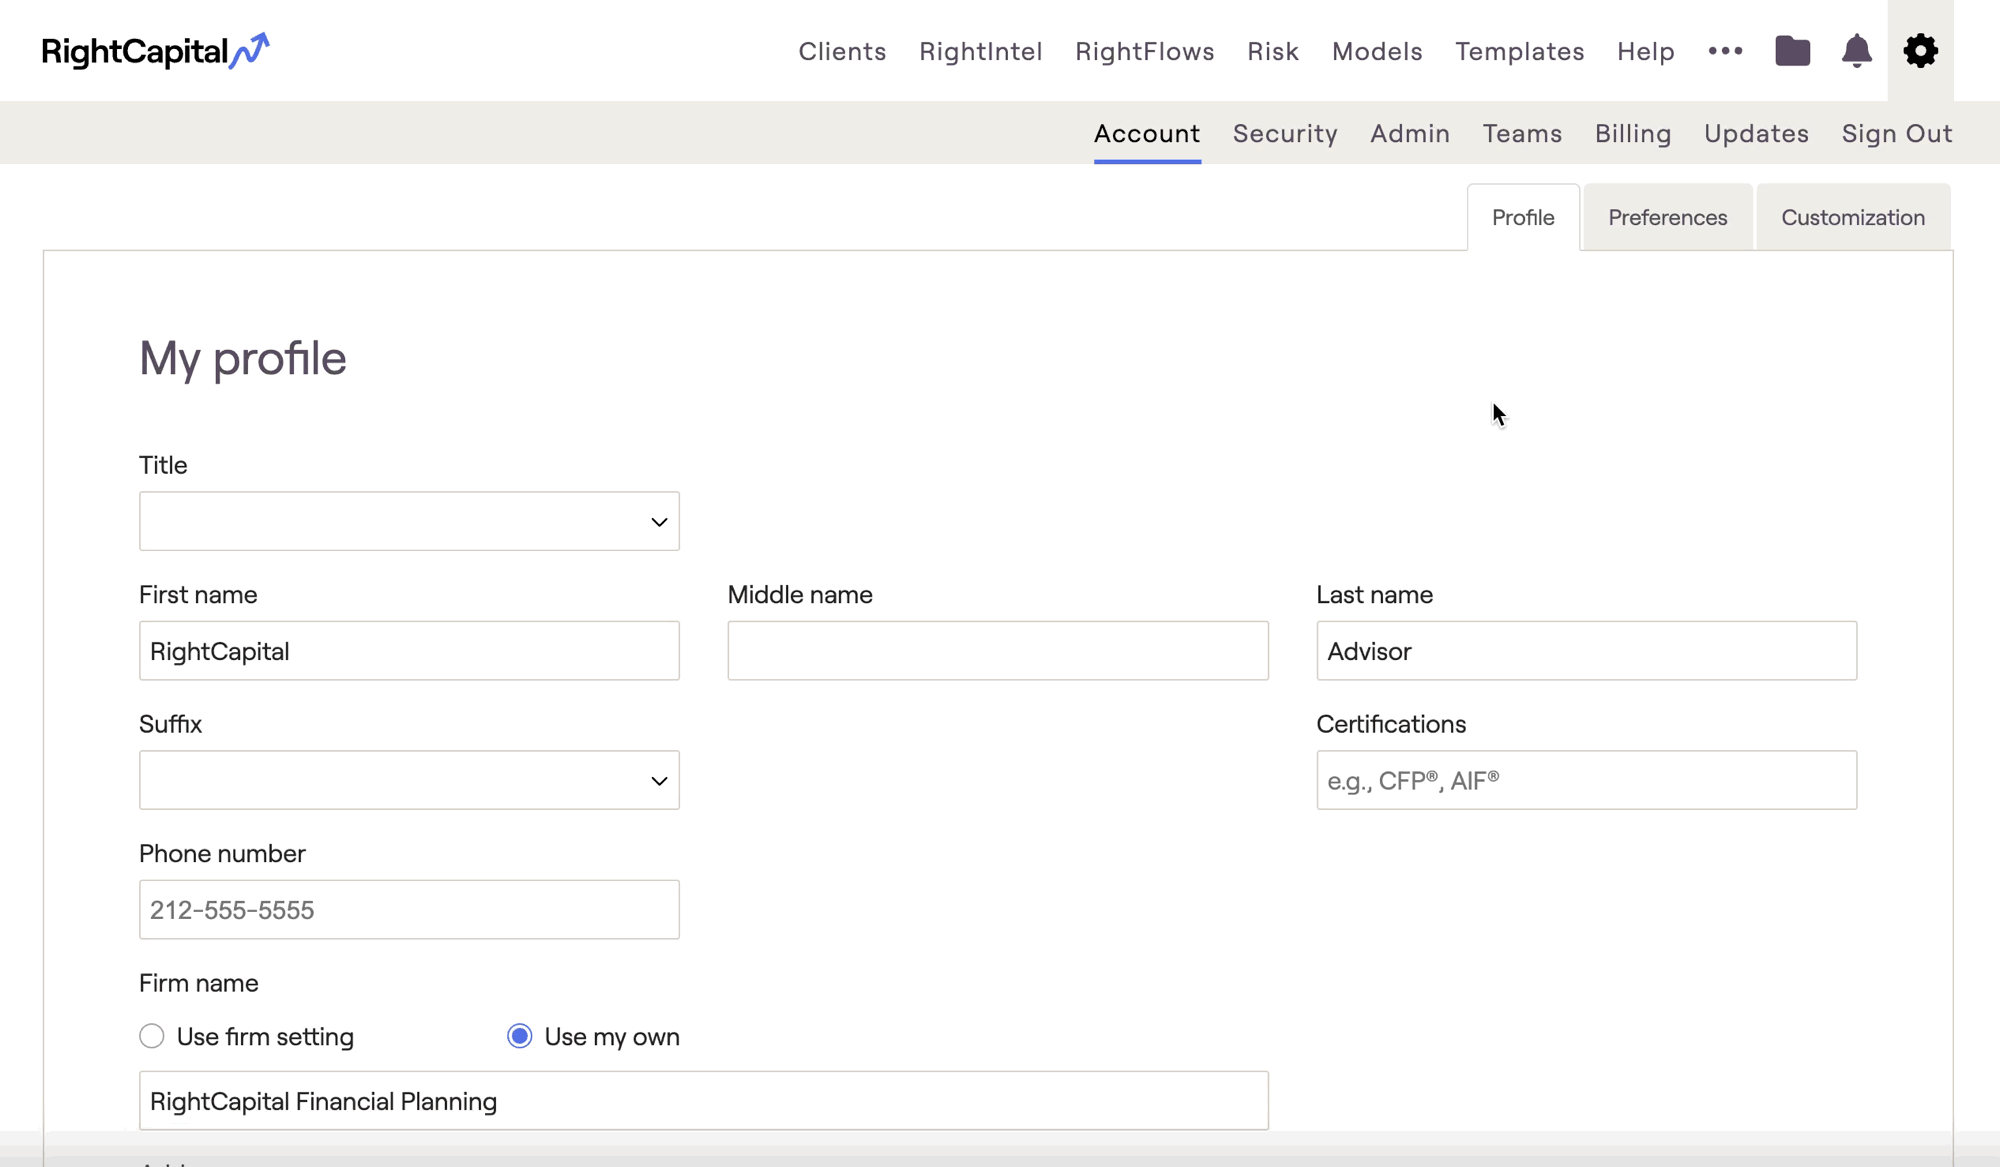Click the Phone number field
This screenshot has height=1167, width=2000.
[x=409, y=910]
